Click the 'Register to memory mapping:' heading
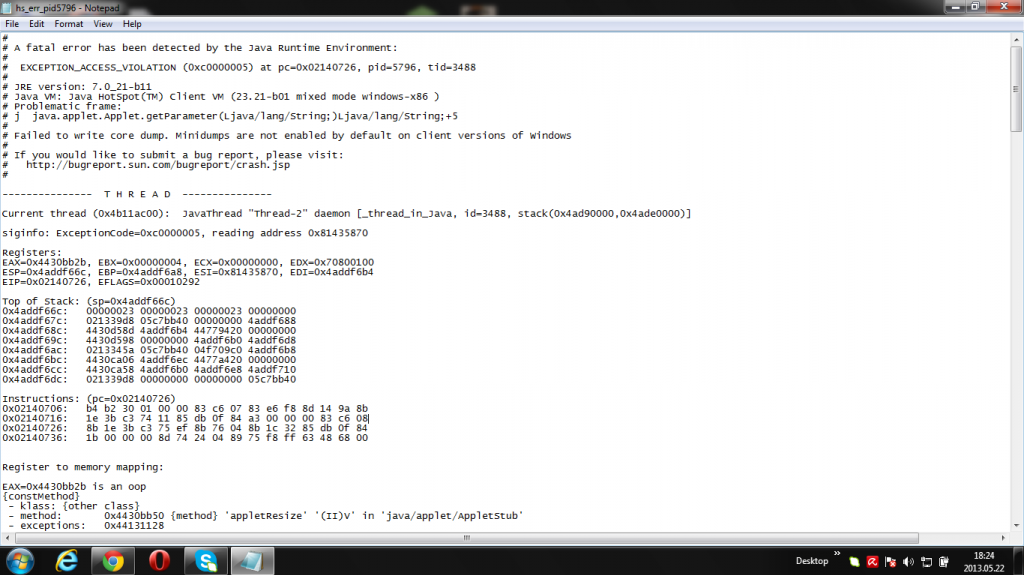This screenshot has width=1024, height=575. (83, 467)
